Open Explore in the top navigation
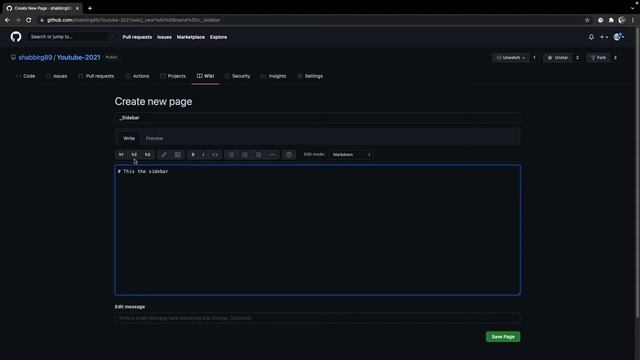The height and width of the screenshot is (360, 640). 218,37
